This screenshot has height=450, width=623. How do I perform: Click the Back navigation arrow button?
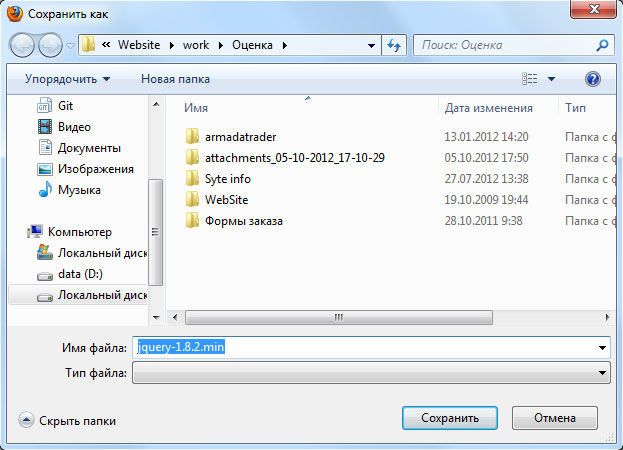pyautogui.click(x=22, y=45)
